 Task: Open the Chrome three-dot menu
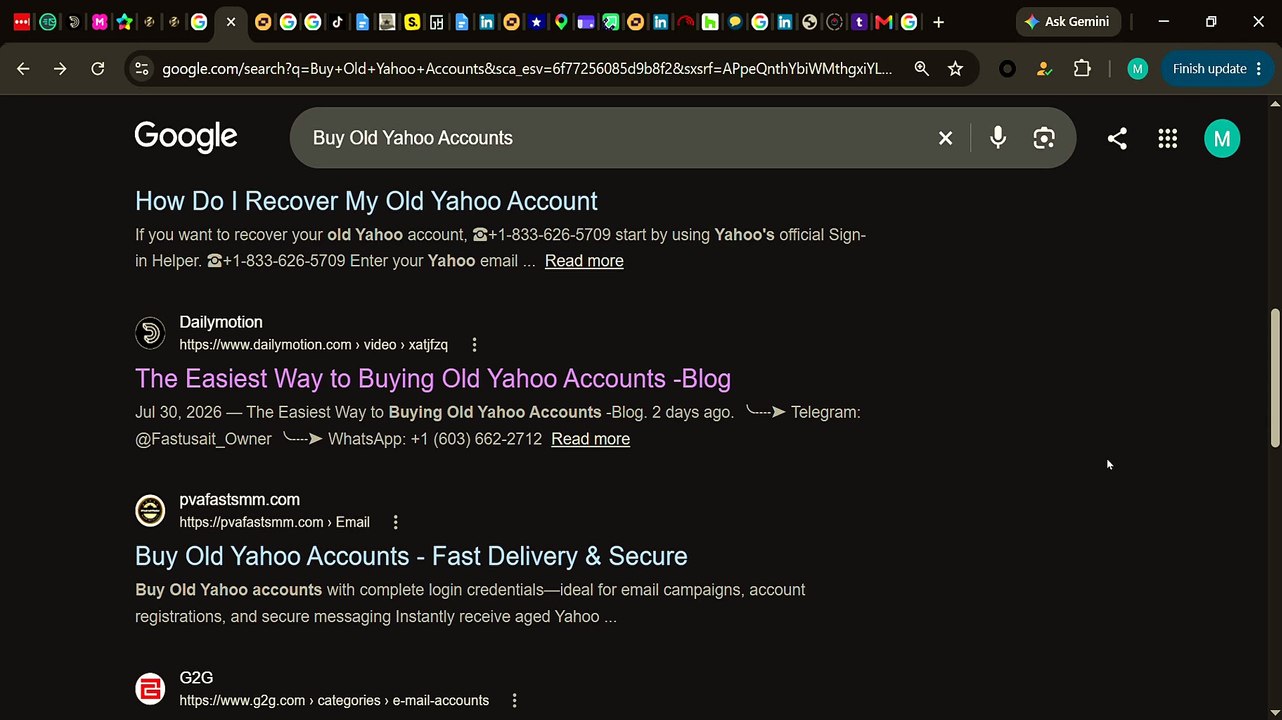tap(1259, 69)
